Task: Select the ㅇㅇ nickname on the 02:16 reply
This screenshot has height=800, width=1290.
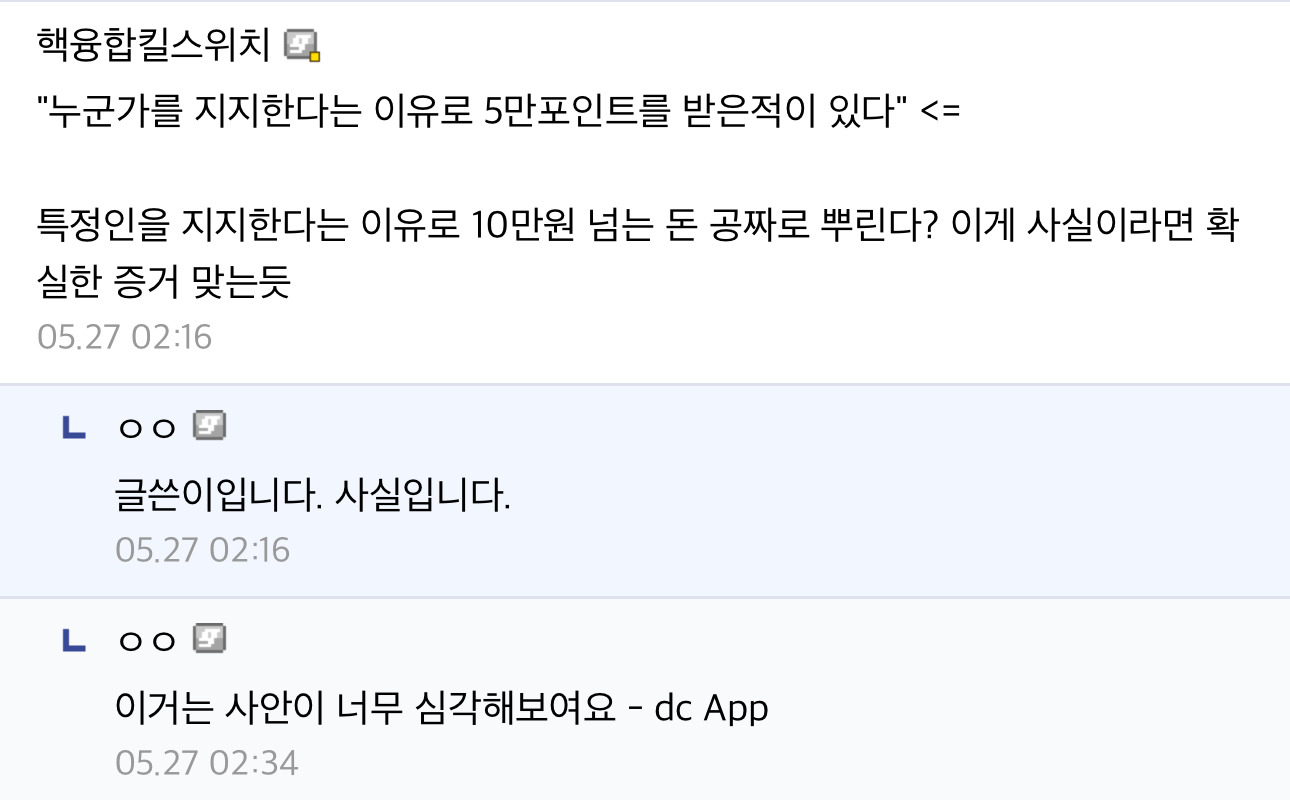Action: coord(147,429)
